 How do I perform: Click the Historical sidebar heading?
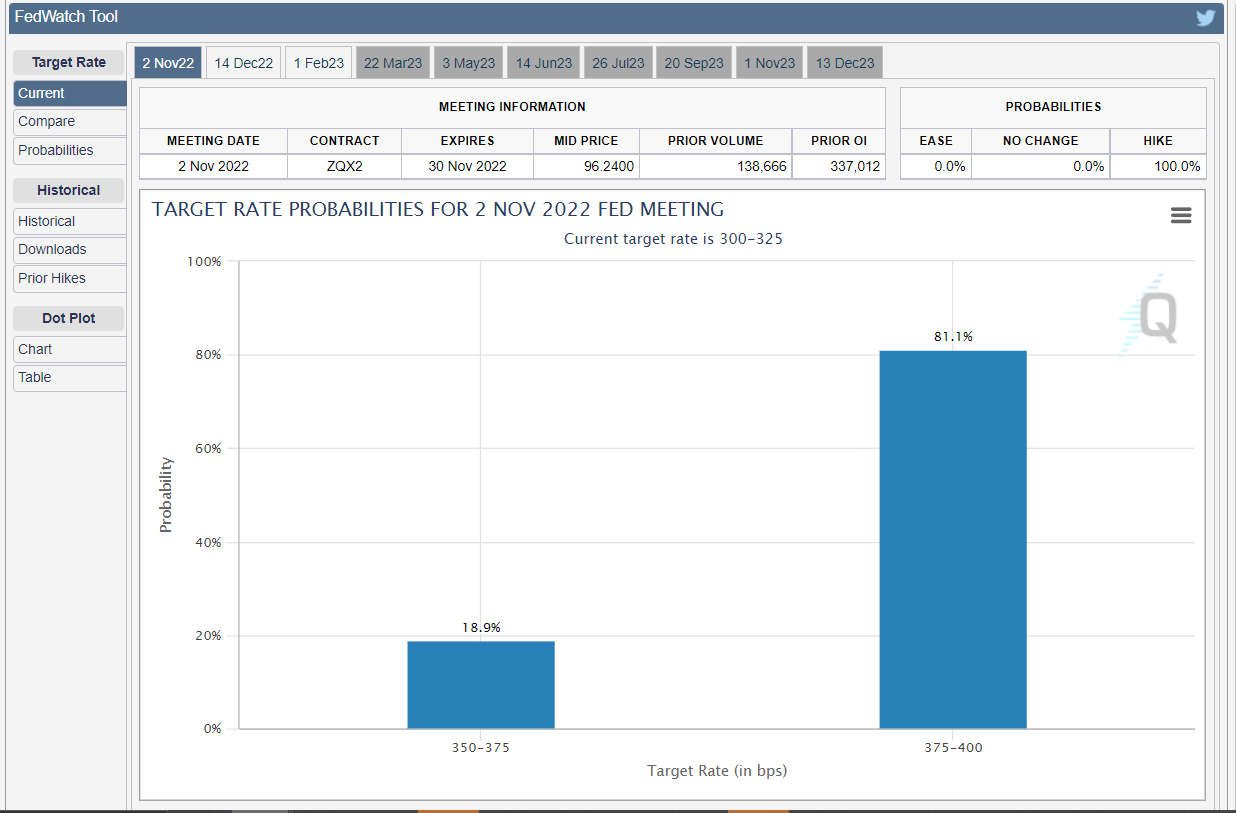click(x=69, y=190)
